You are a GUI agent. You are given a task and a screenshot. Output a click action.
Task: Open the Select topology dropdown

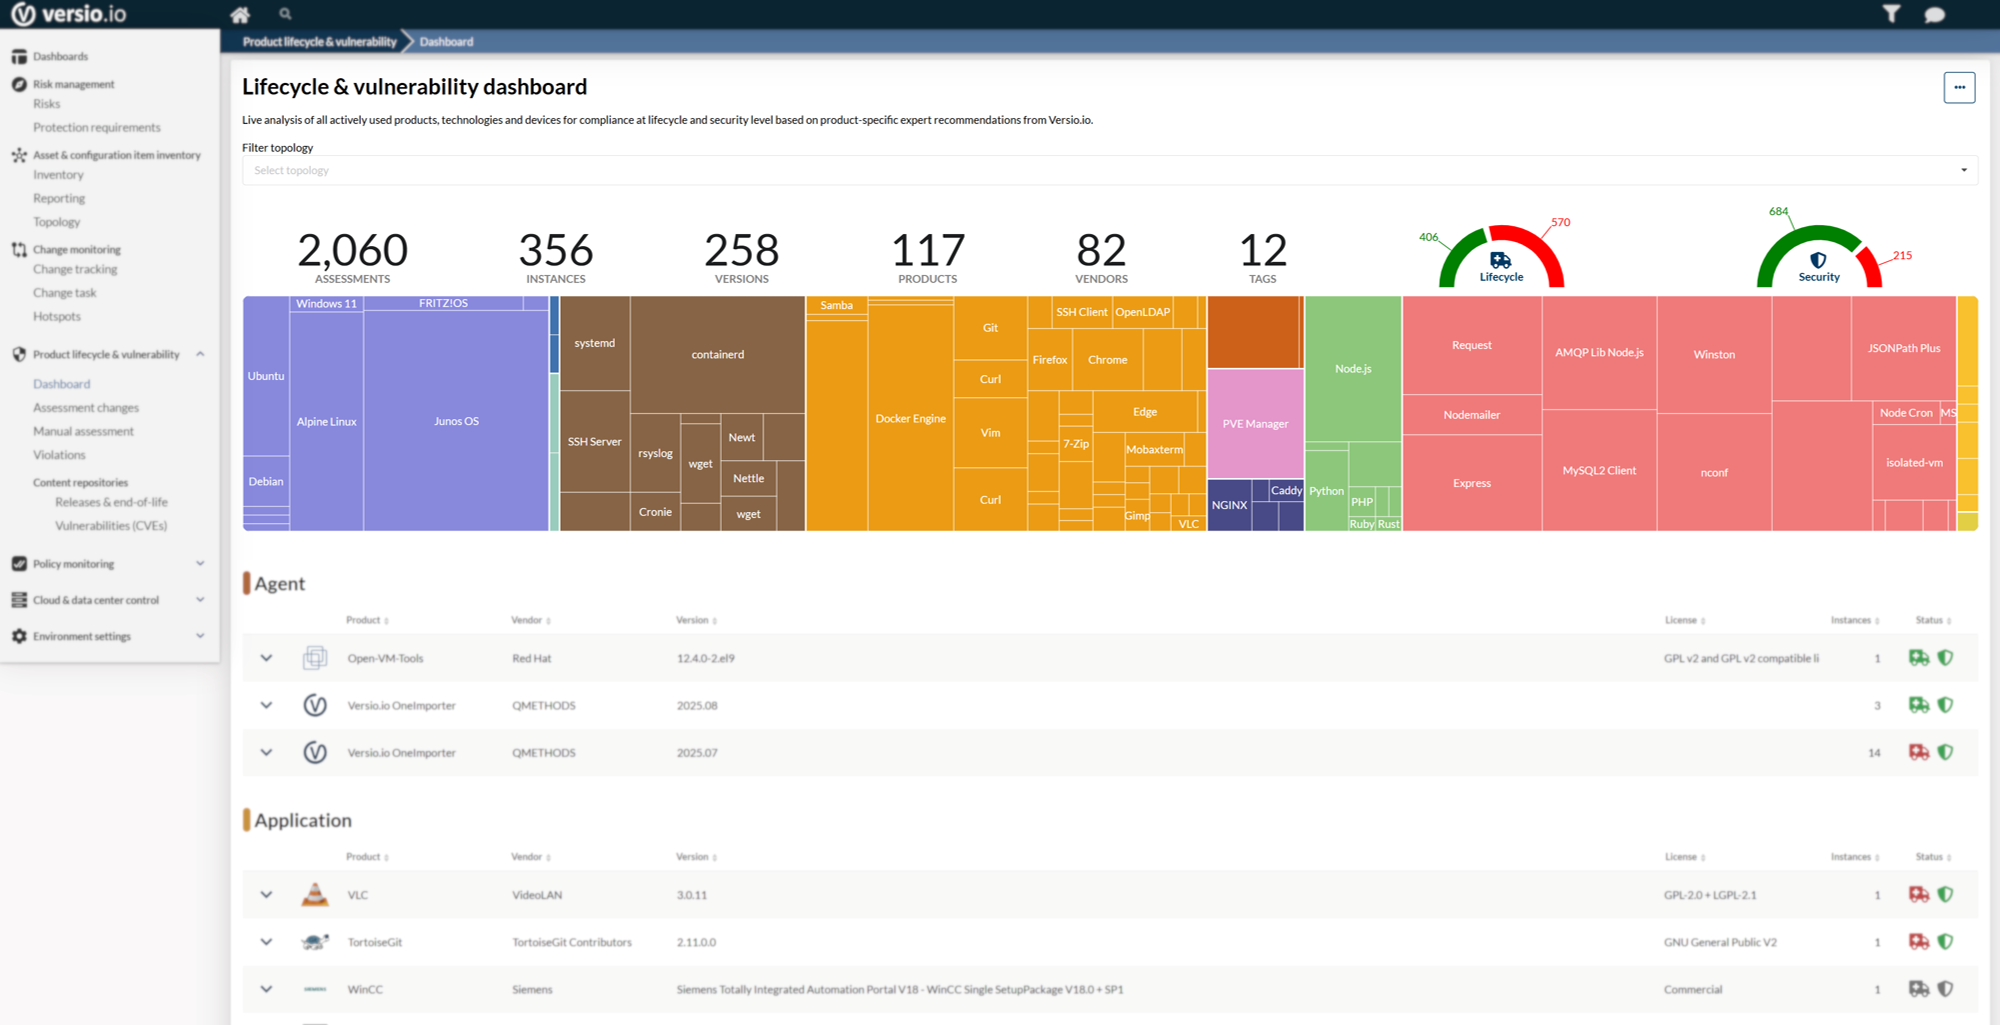(1109, 171)
